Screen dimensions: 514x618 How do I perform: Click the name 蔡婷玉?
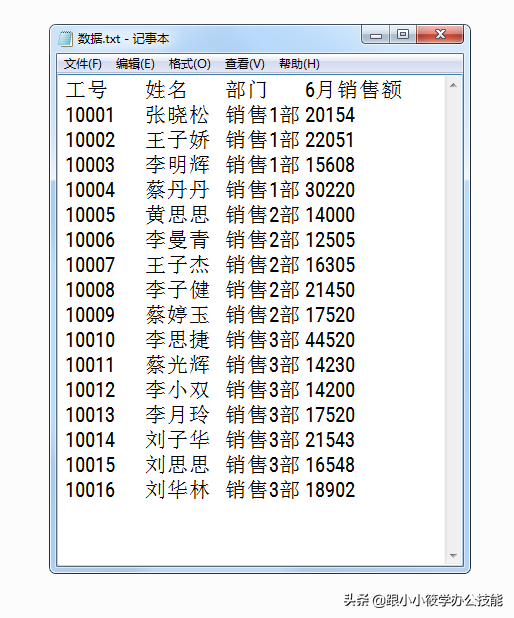[x=177, y=315]
